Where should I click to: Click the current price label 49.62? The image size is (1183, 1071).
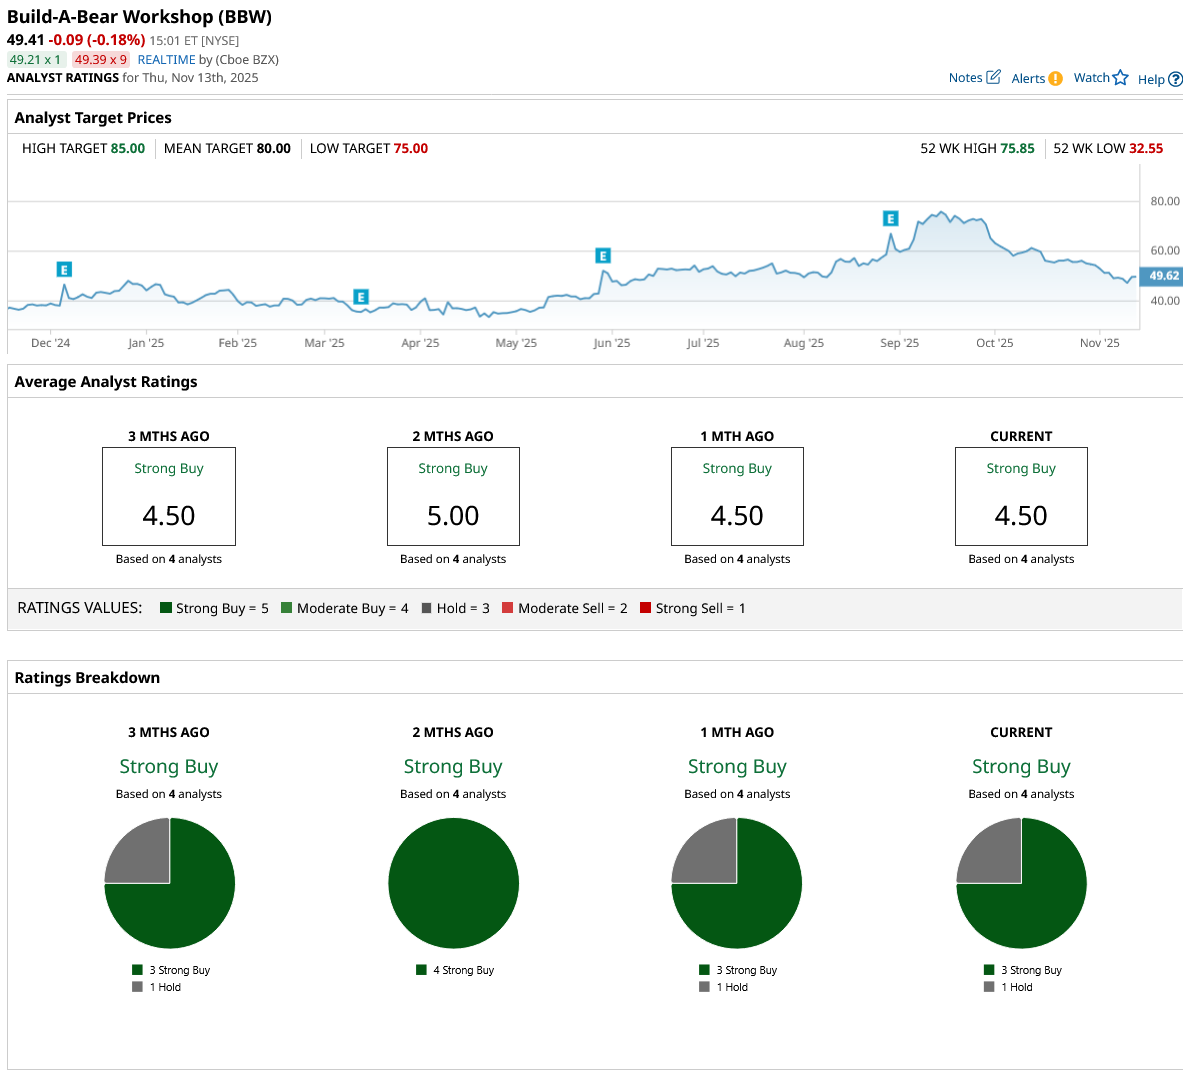(x=1162, y=276)
